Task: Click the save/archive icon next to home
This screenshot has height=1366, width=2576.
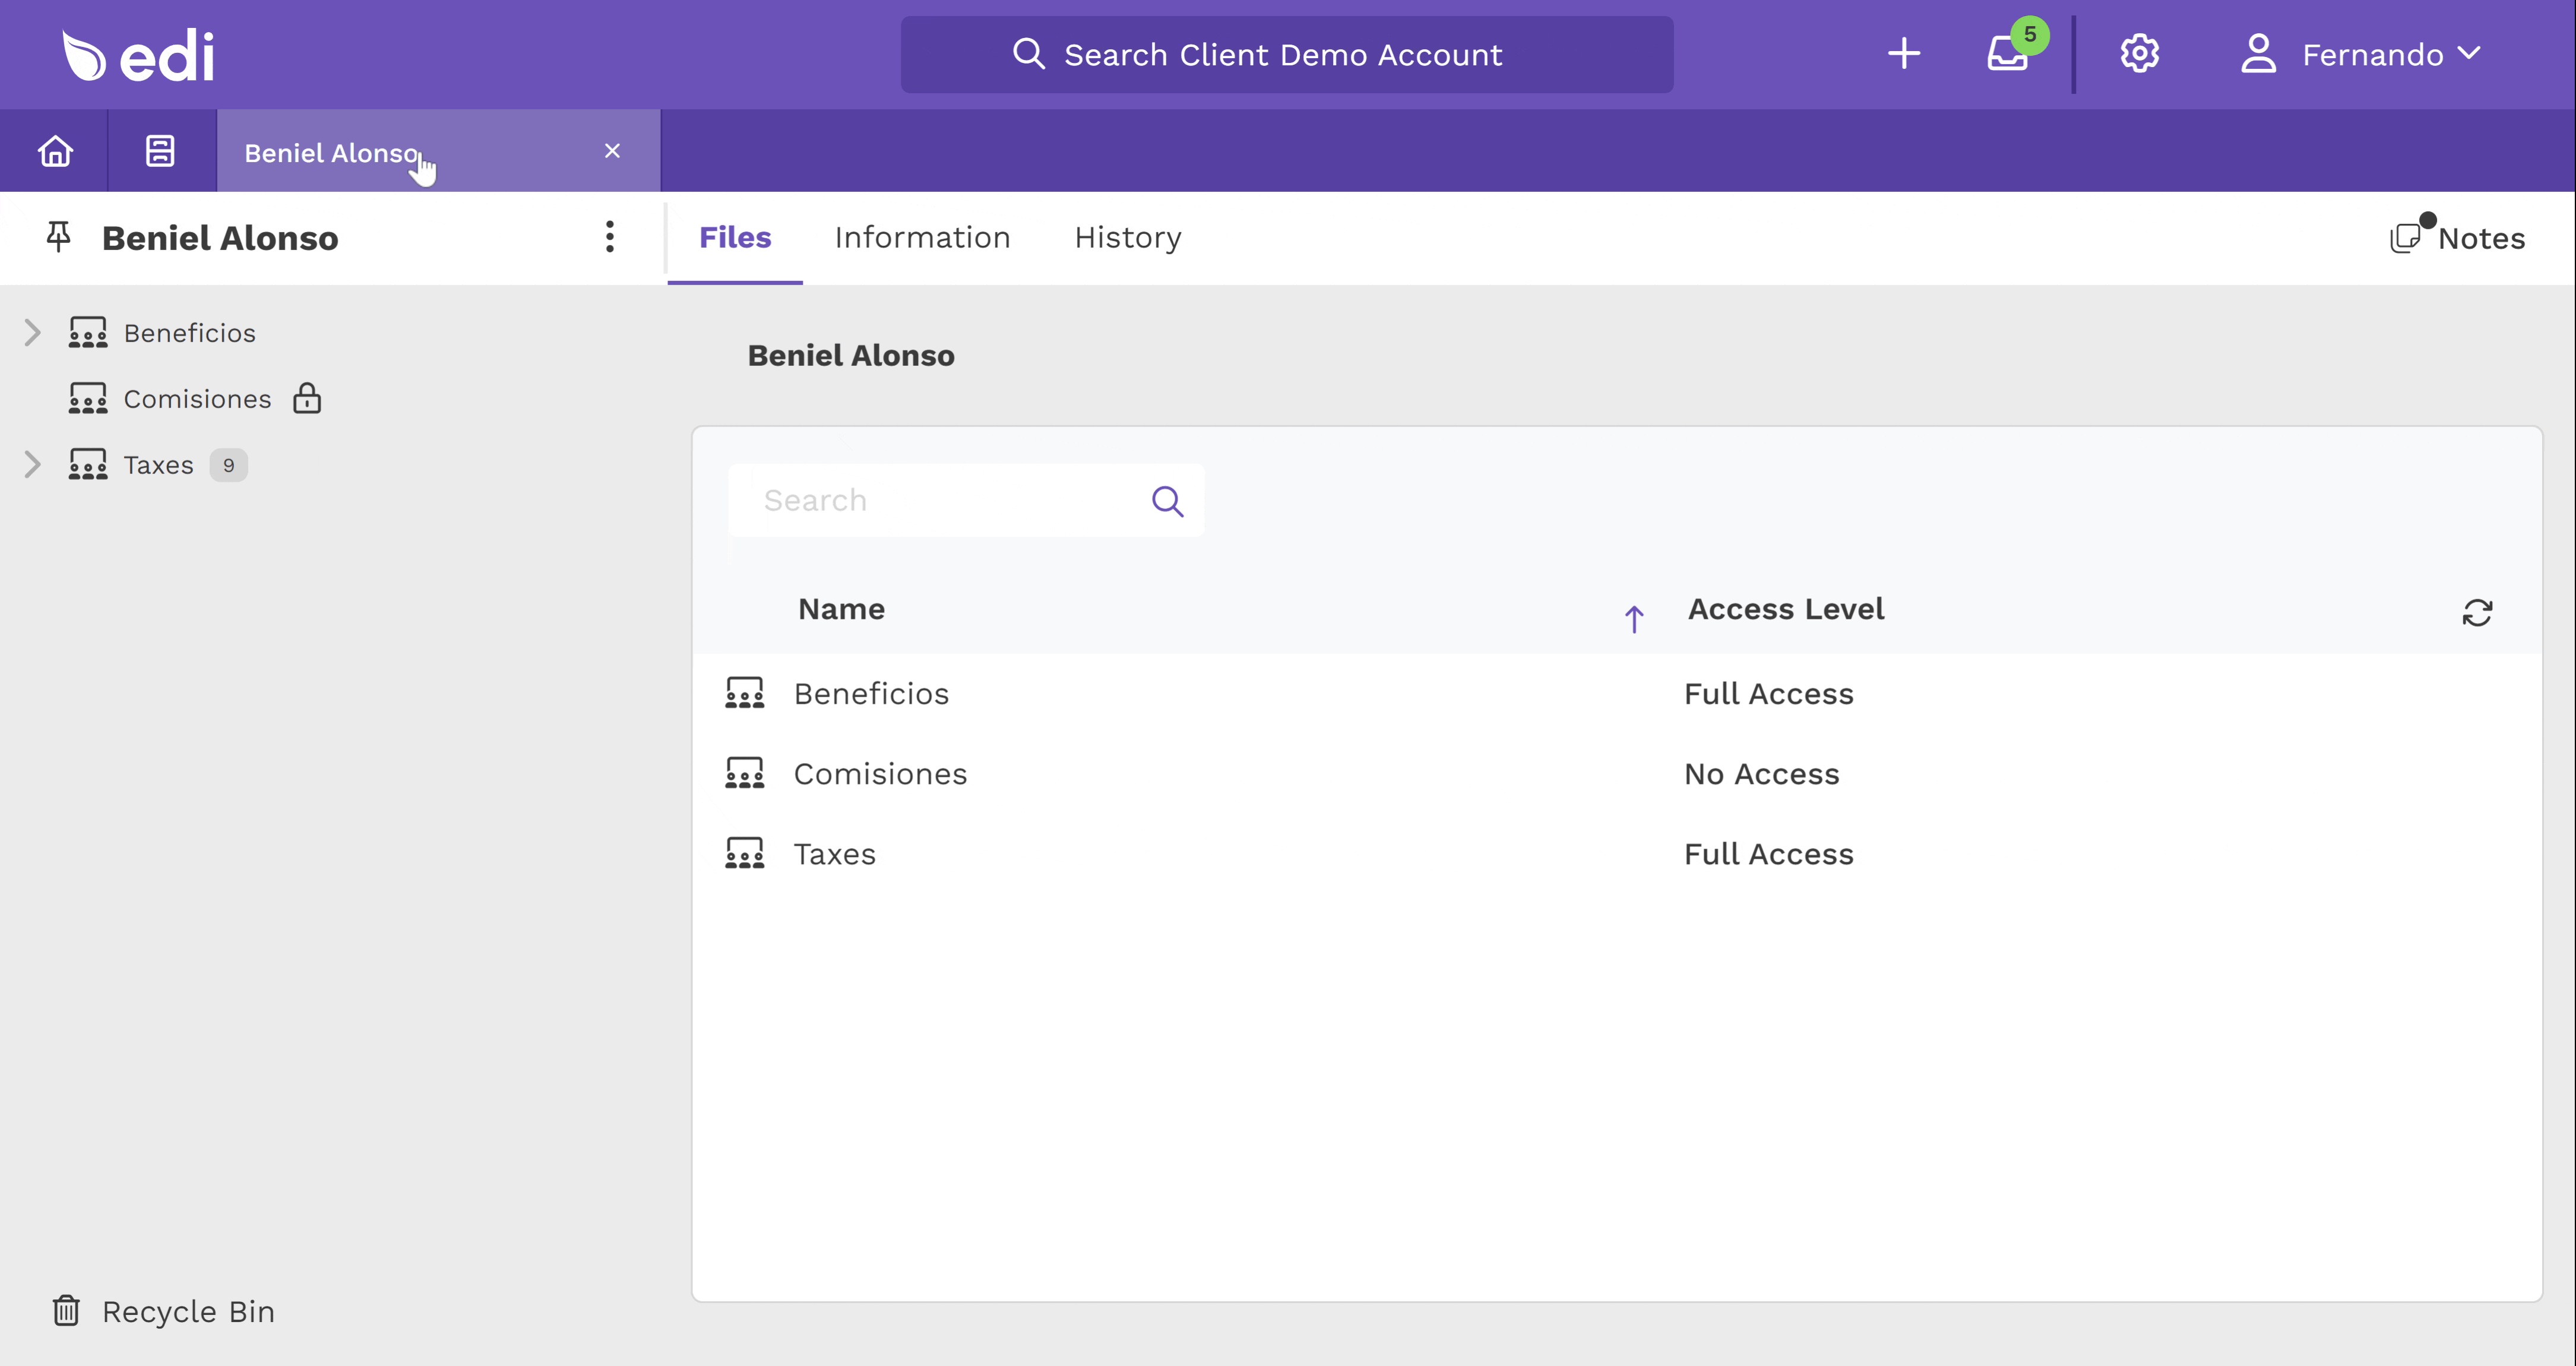Action: point(160,150)
